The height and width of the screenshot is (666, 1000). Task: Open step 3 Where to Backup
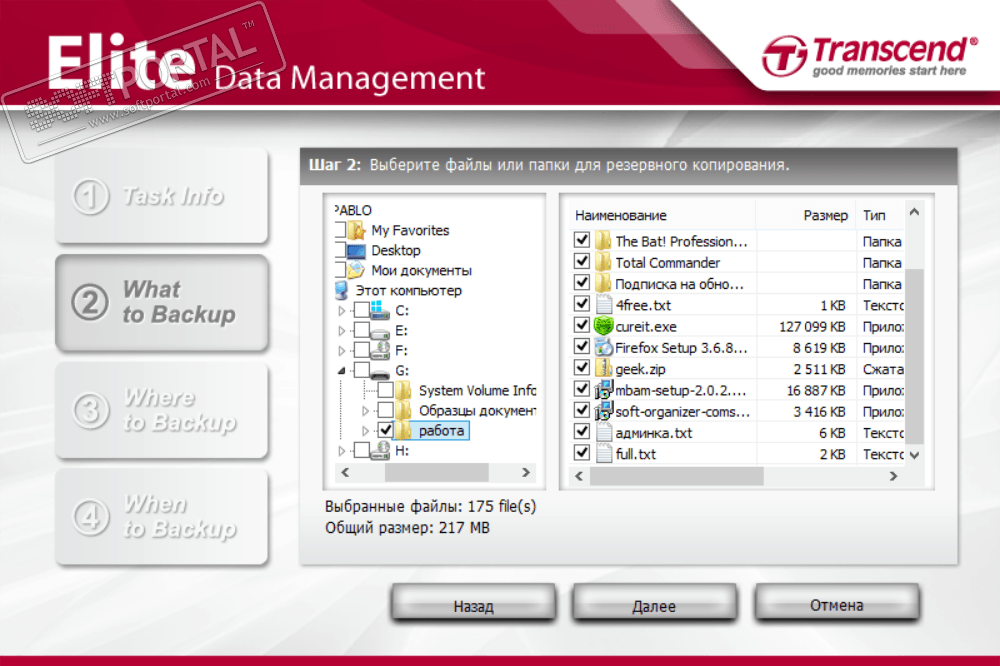[161, 410]
